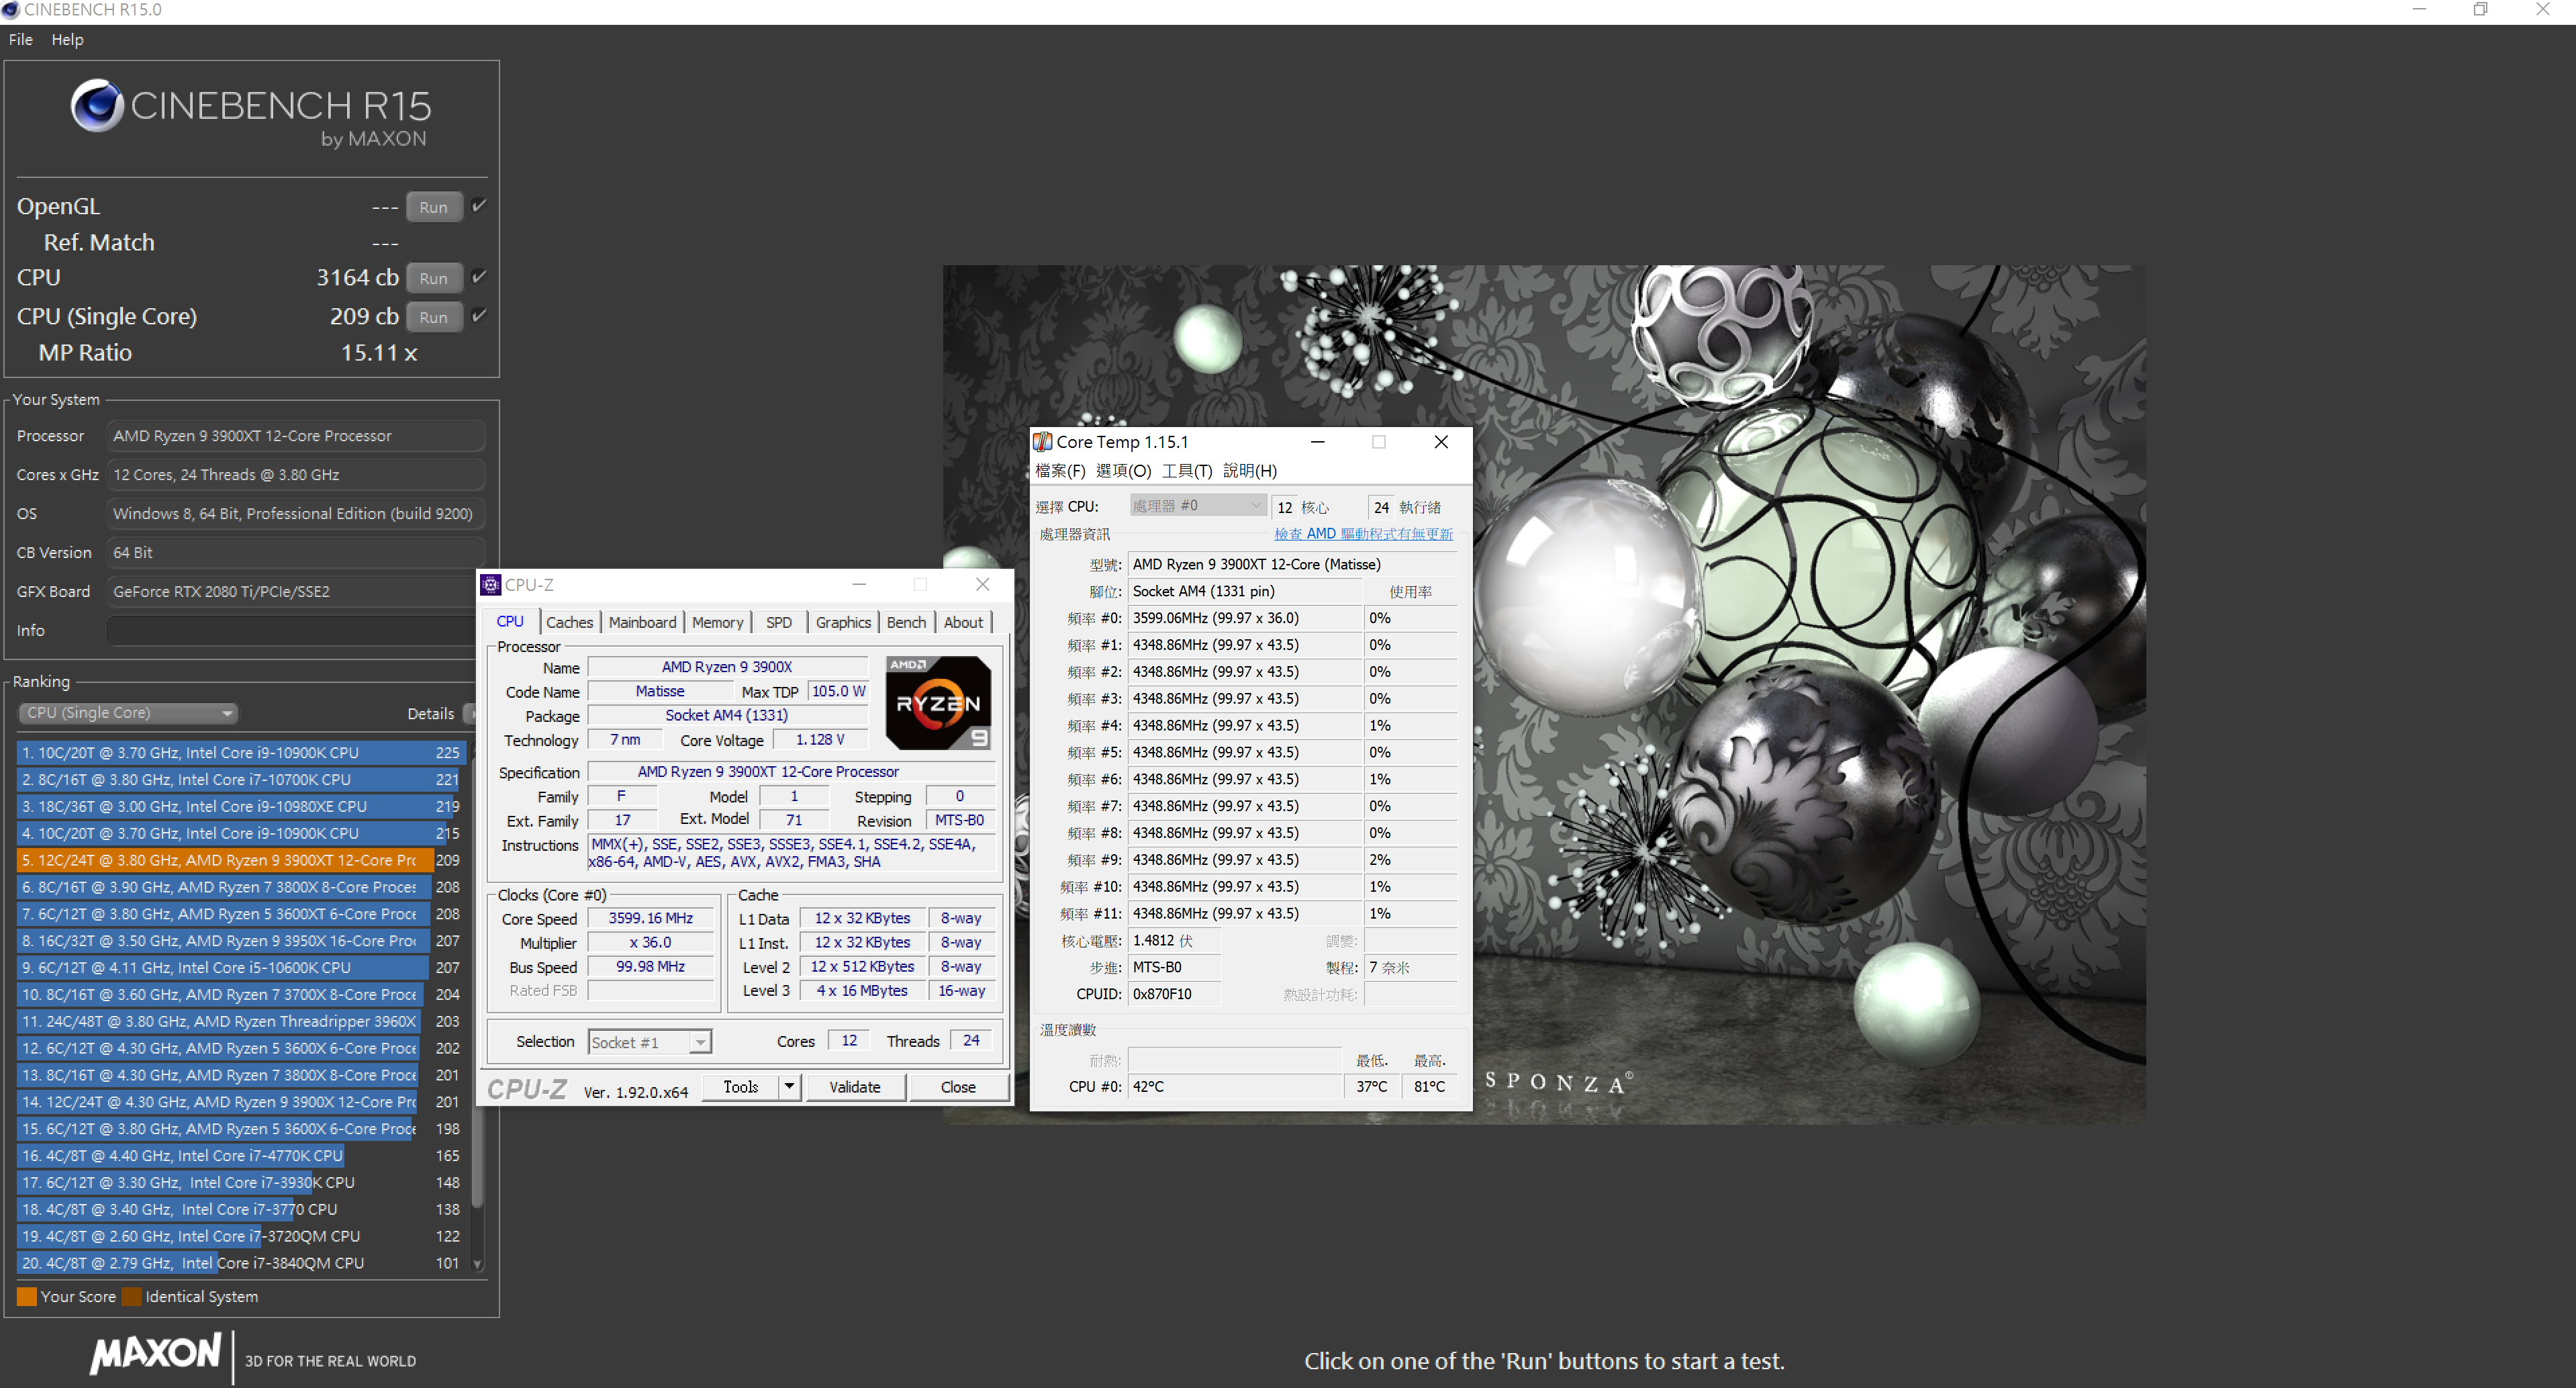Open the Socket #1 selection dropdown in CPU-Z
This screenshot has height=1388, width=2576.
(649, 1042)
